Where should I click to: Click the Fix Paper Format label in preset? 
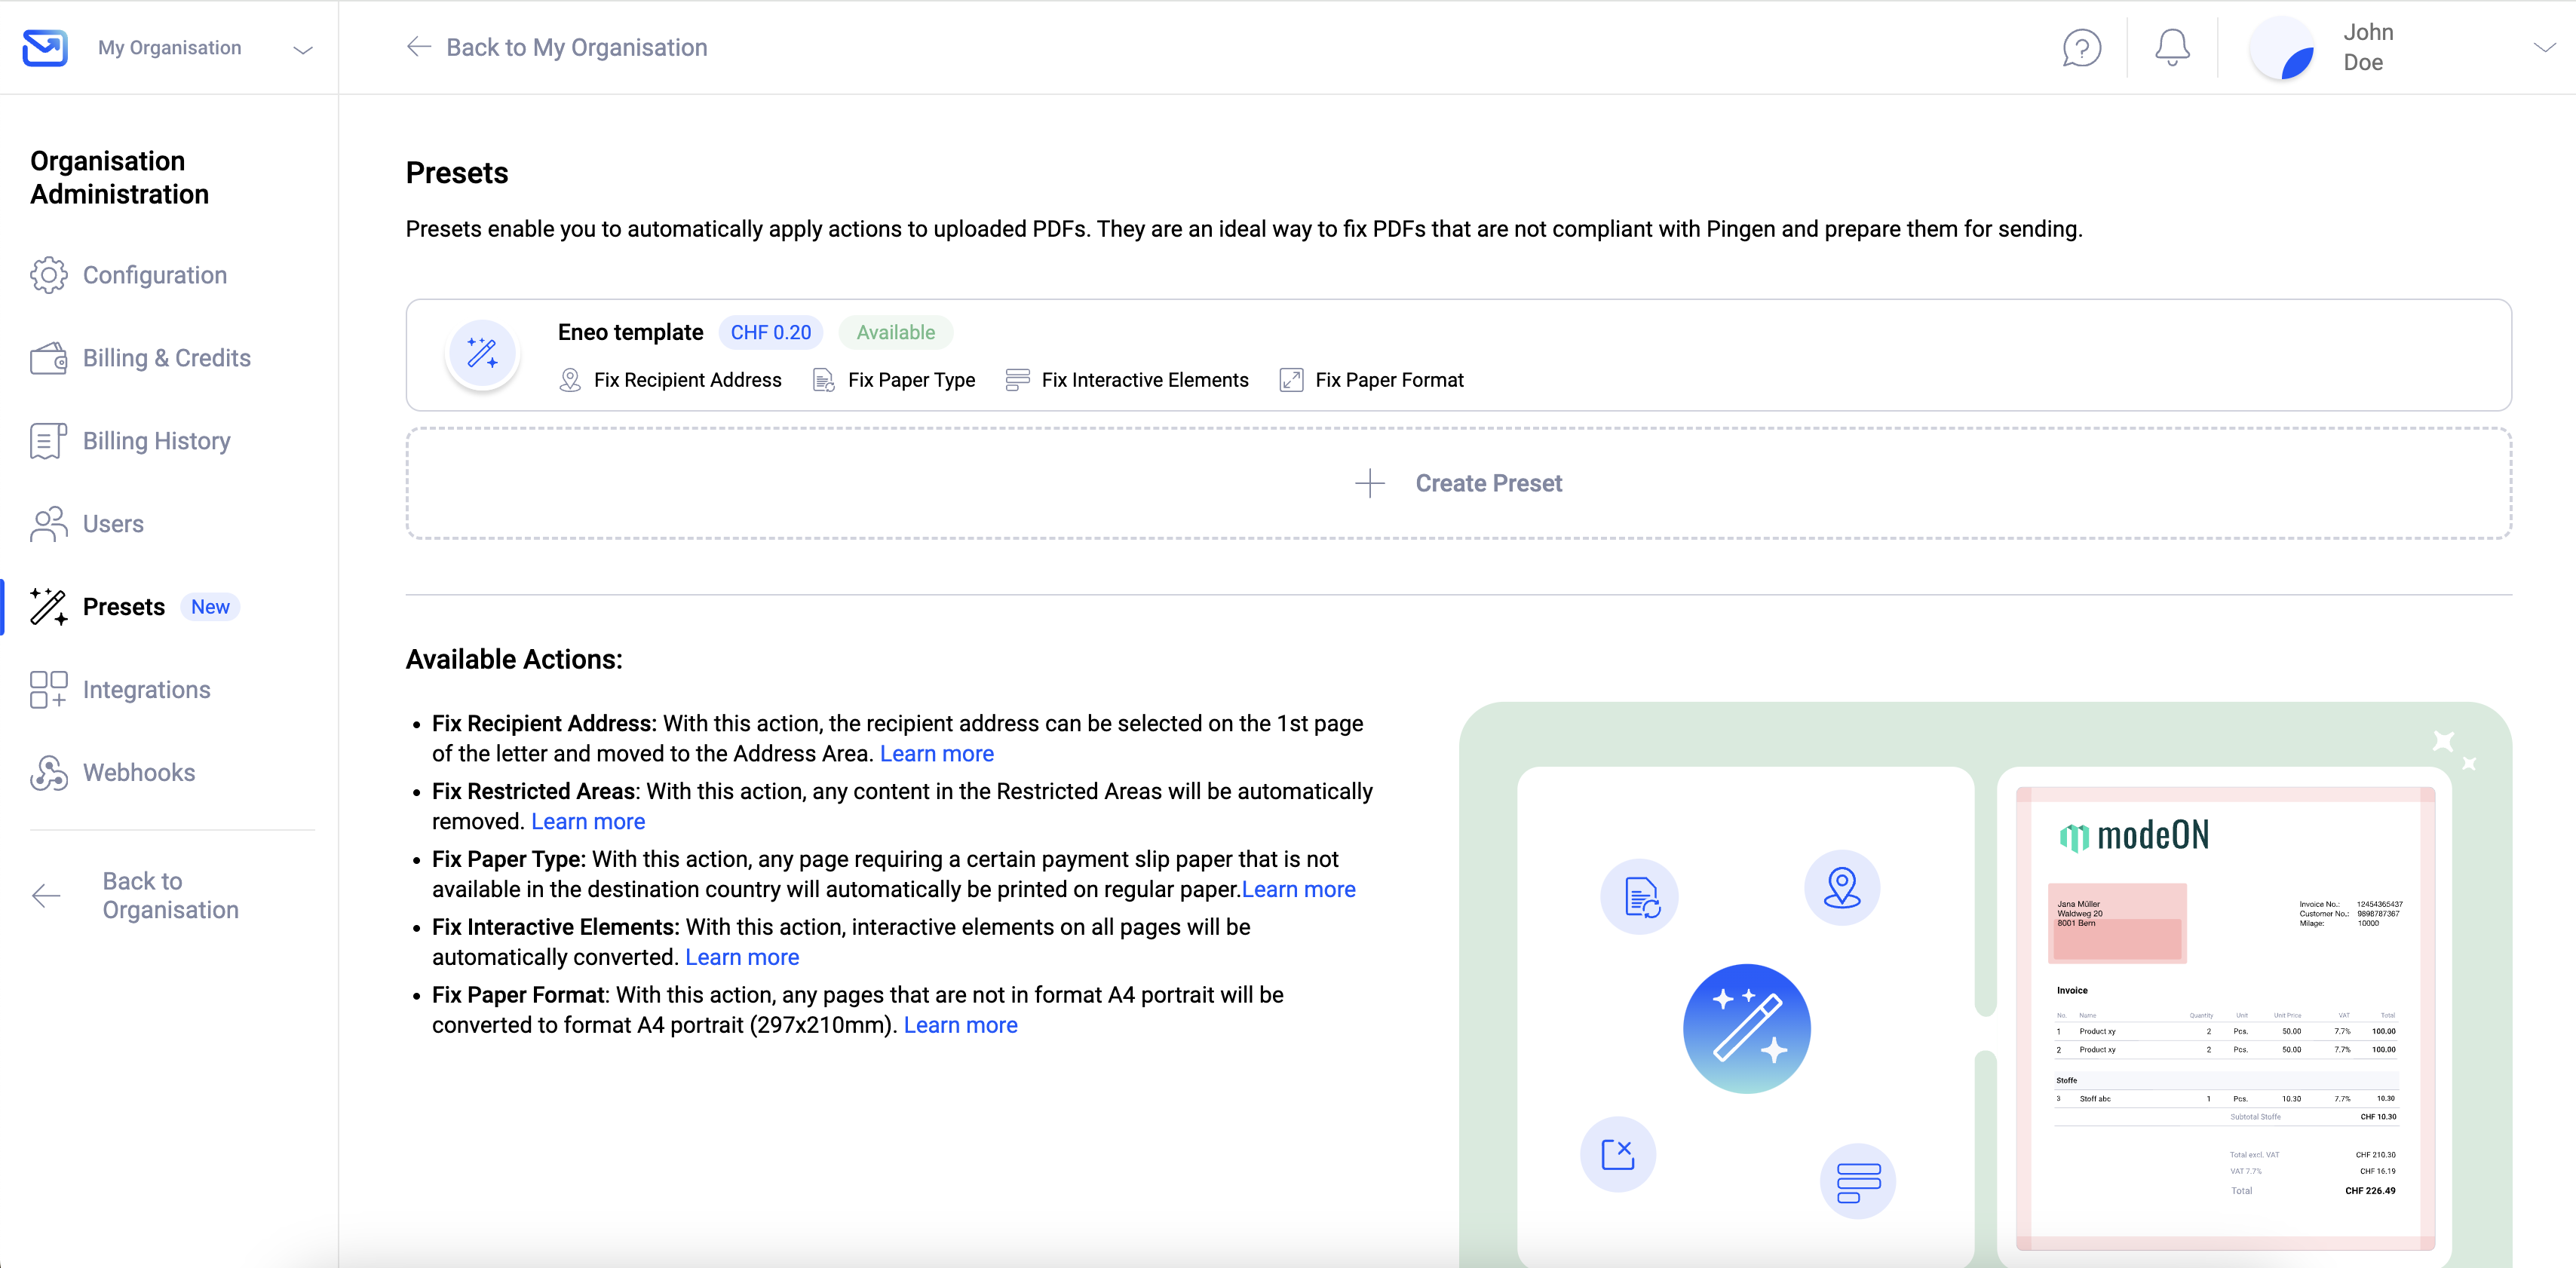(1389, 380)
